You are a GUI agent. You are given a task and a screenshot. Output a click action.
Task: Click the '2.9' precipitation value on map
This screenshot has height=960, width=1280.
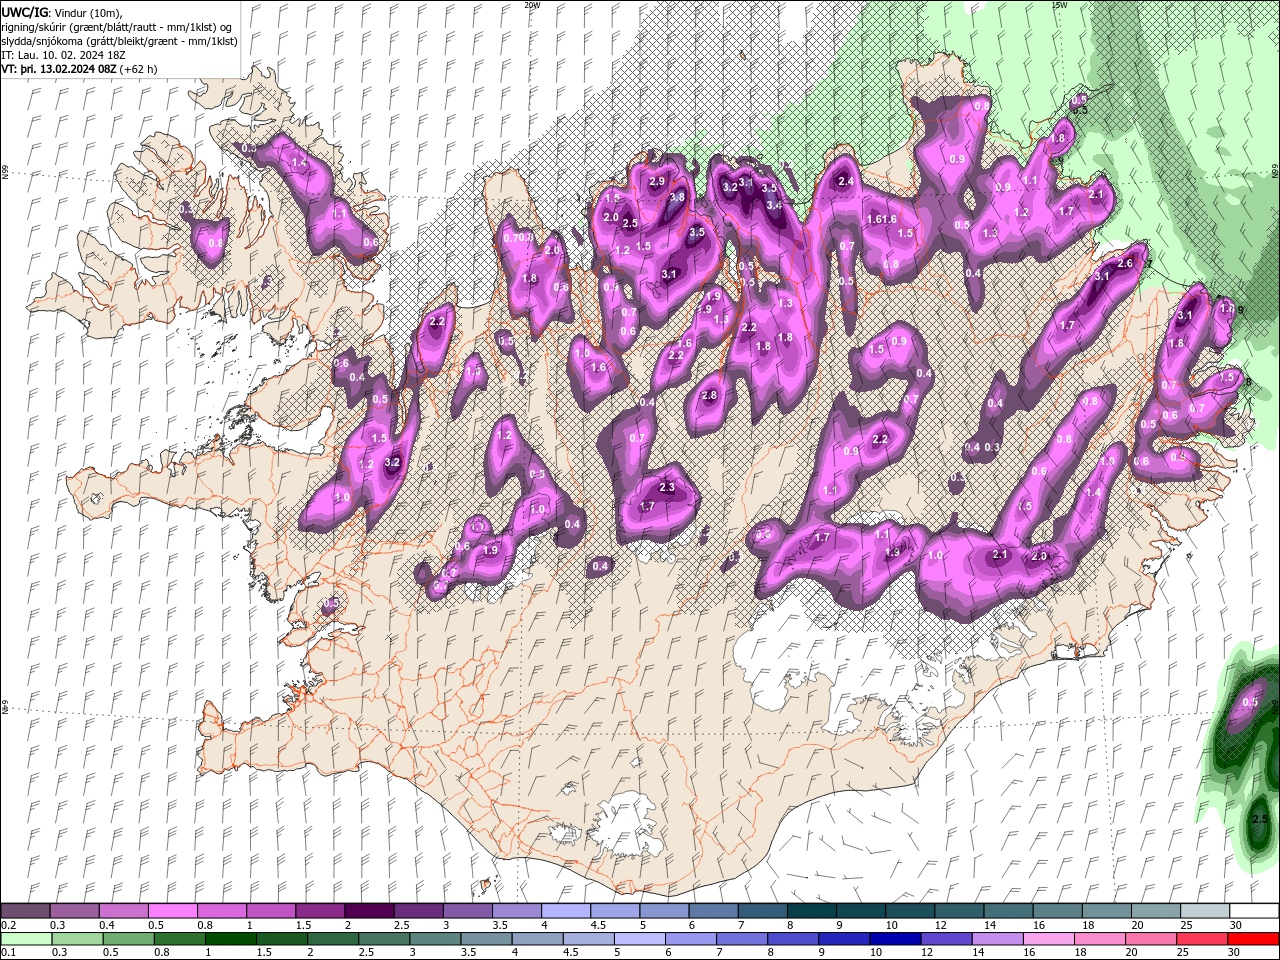tap(657, 181)
